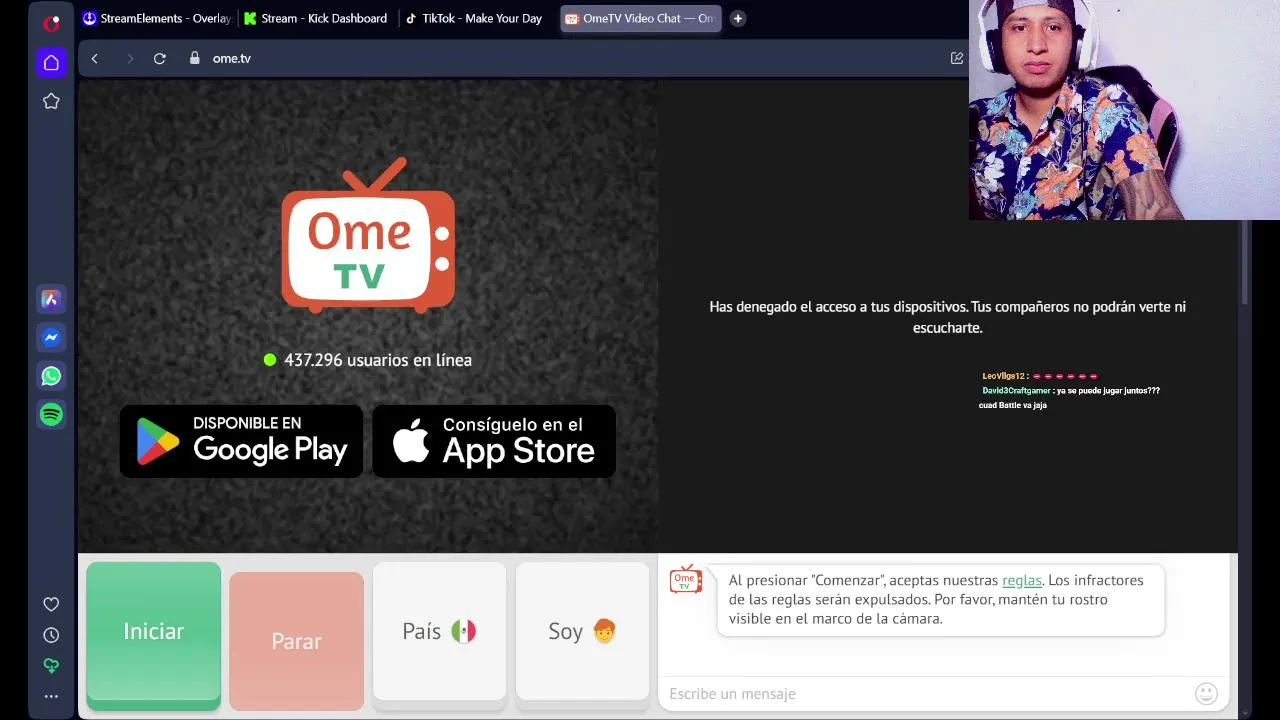Open history clock icon in sidebar
Screen dimensions: 1280x720
[51, 635]
